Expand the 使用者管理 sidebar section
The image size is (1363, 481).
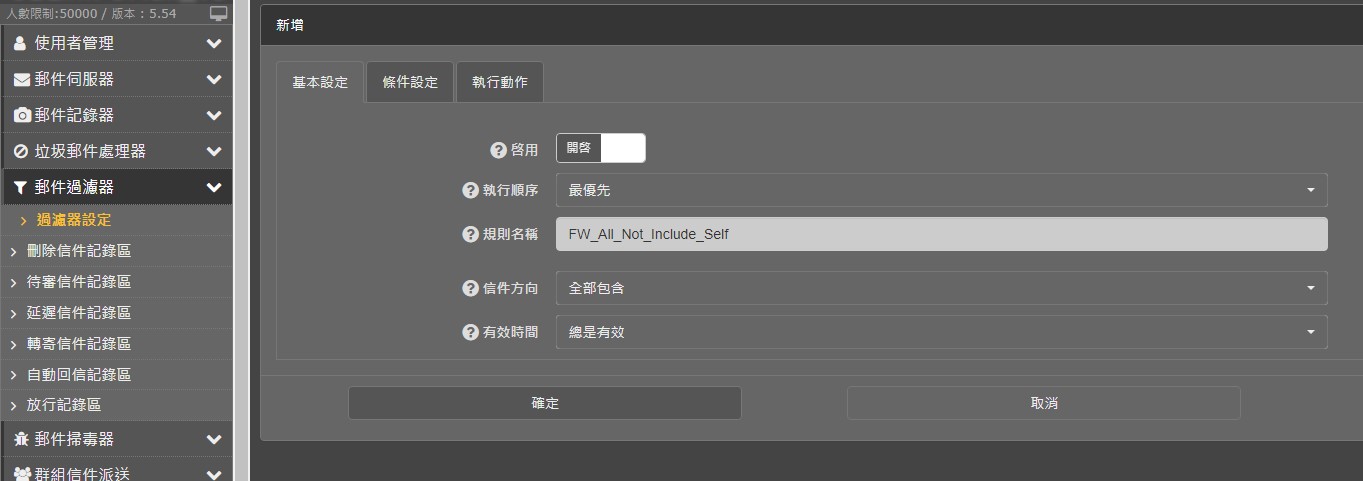tap(115, 43)
